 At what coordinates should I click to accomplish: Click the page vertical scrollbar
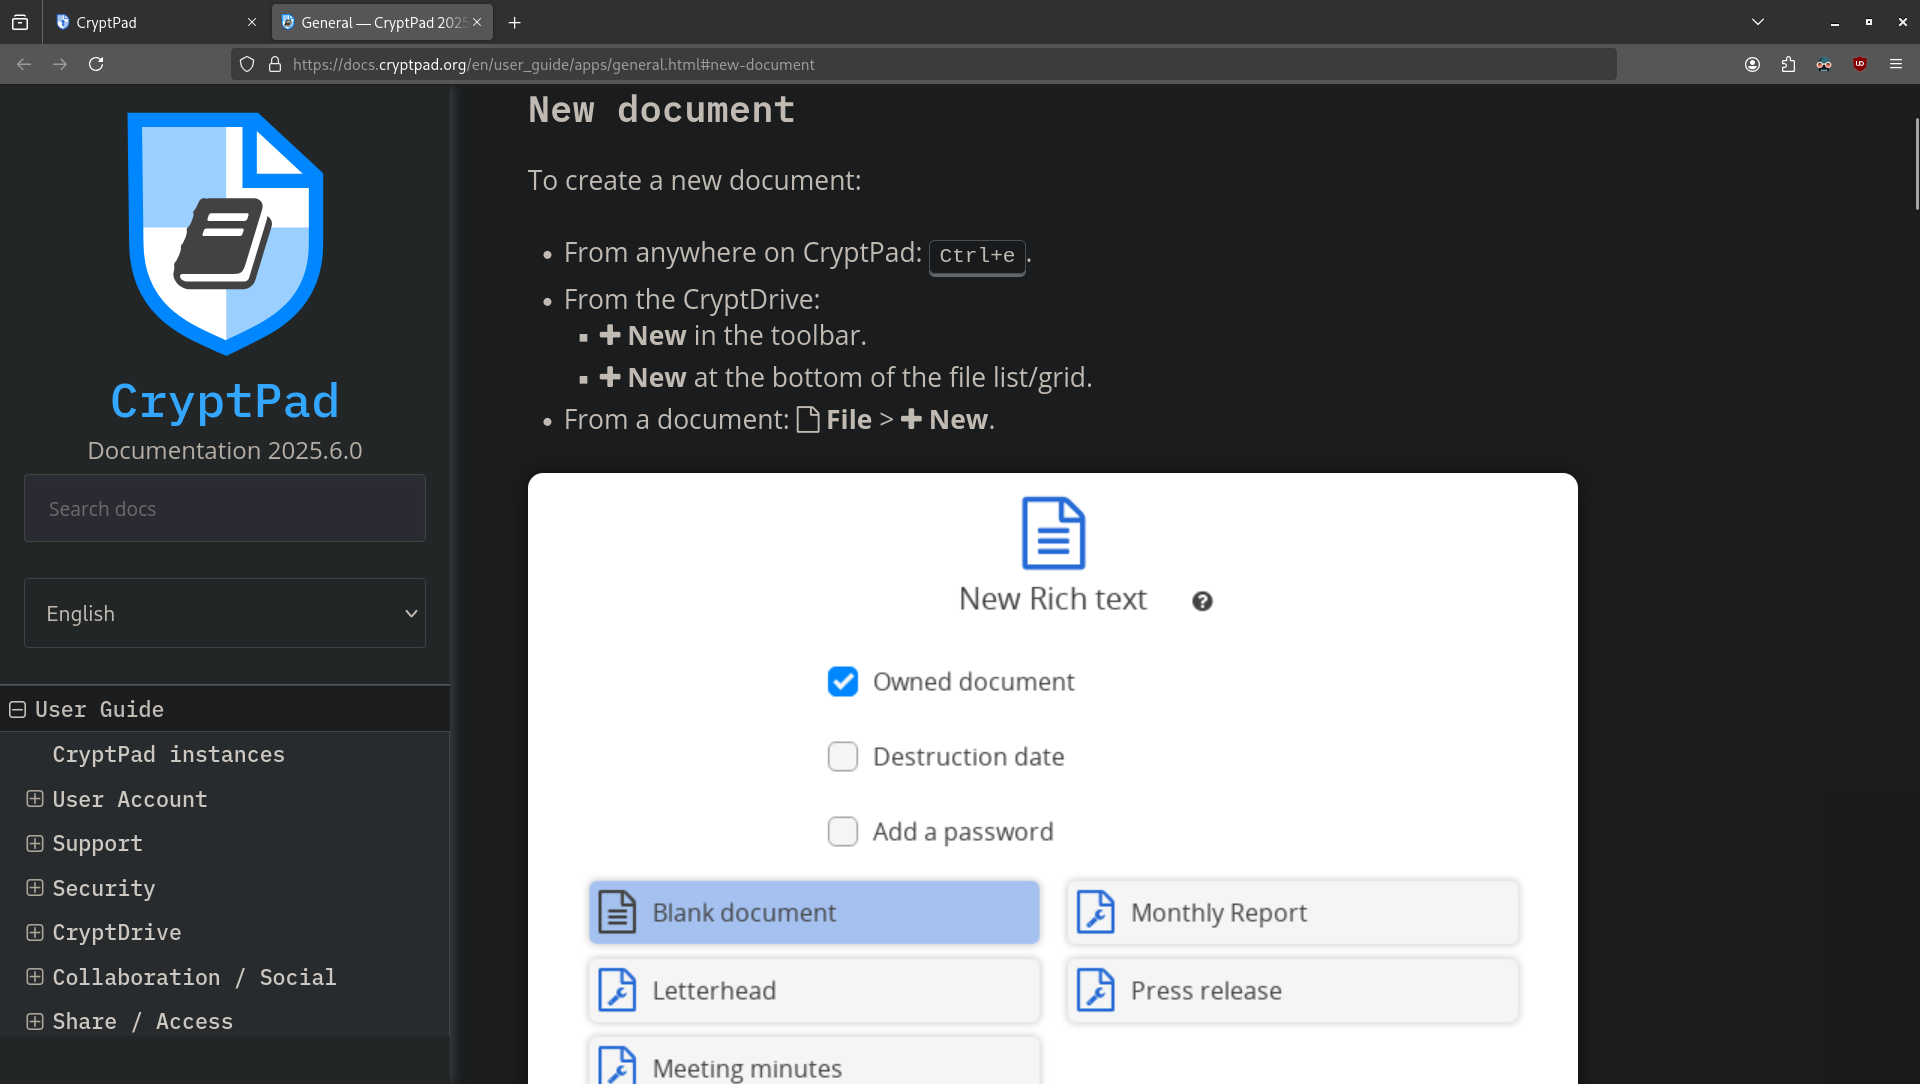click(x=1916, y=165)
